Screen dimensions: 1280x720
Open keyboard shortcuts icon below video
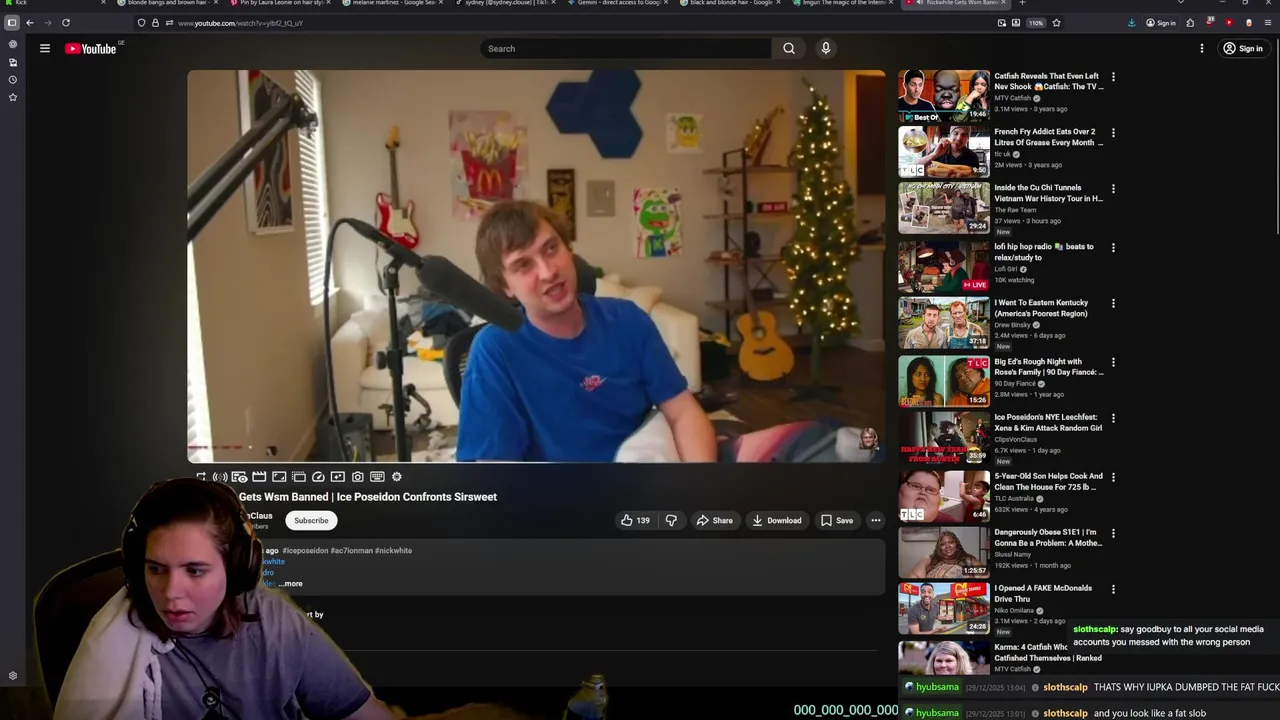377,477
